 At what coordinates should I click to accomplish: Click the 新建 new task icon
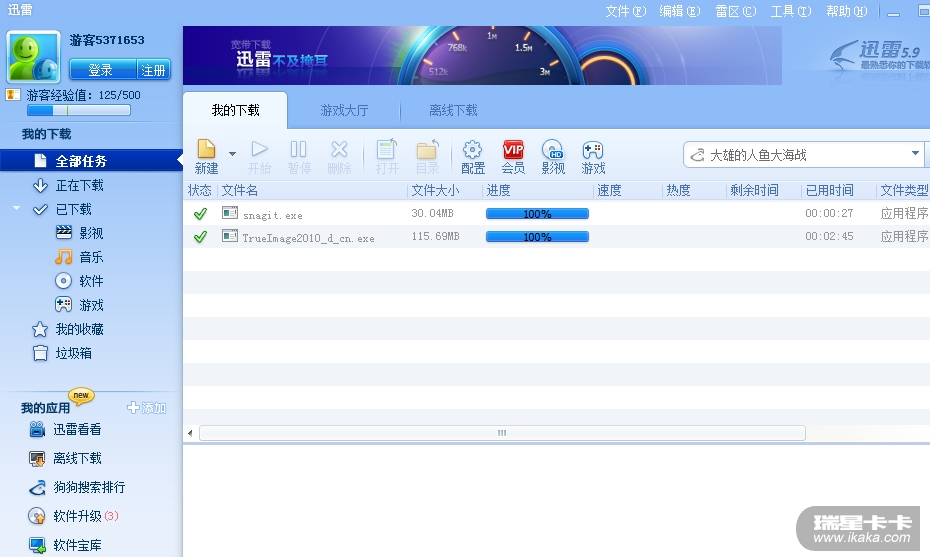click(x=206, y=157)
